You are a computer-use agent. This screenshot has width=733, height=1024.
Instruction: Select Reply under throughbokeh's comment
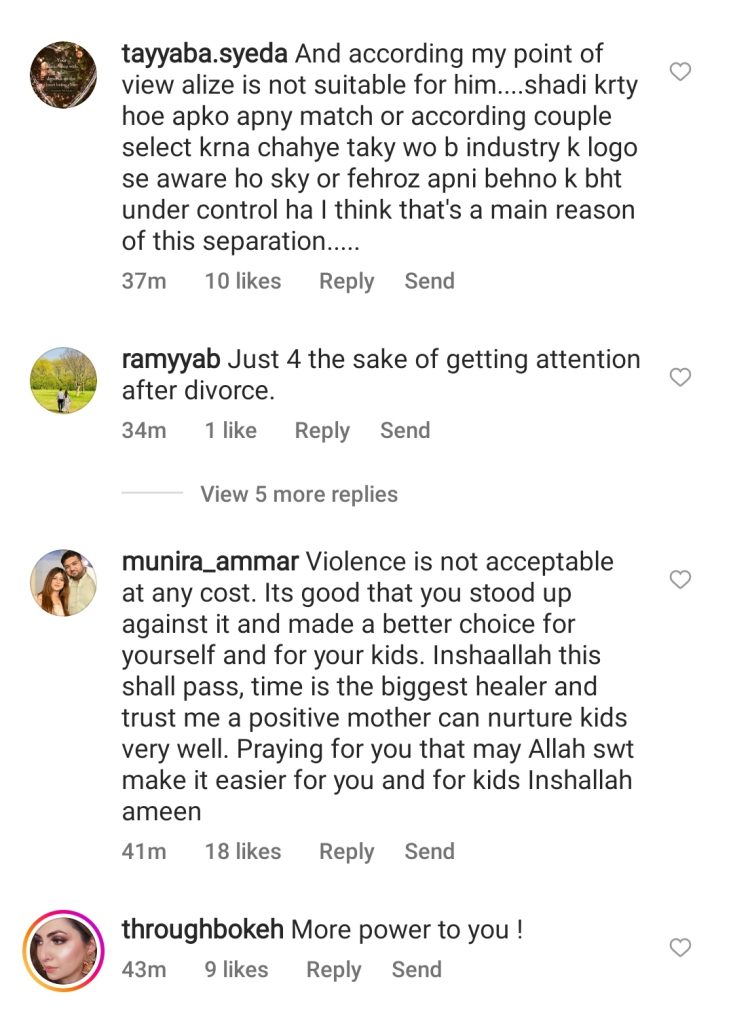(x=333, y=969)
